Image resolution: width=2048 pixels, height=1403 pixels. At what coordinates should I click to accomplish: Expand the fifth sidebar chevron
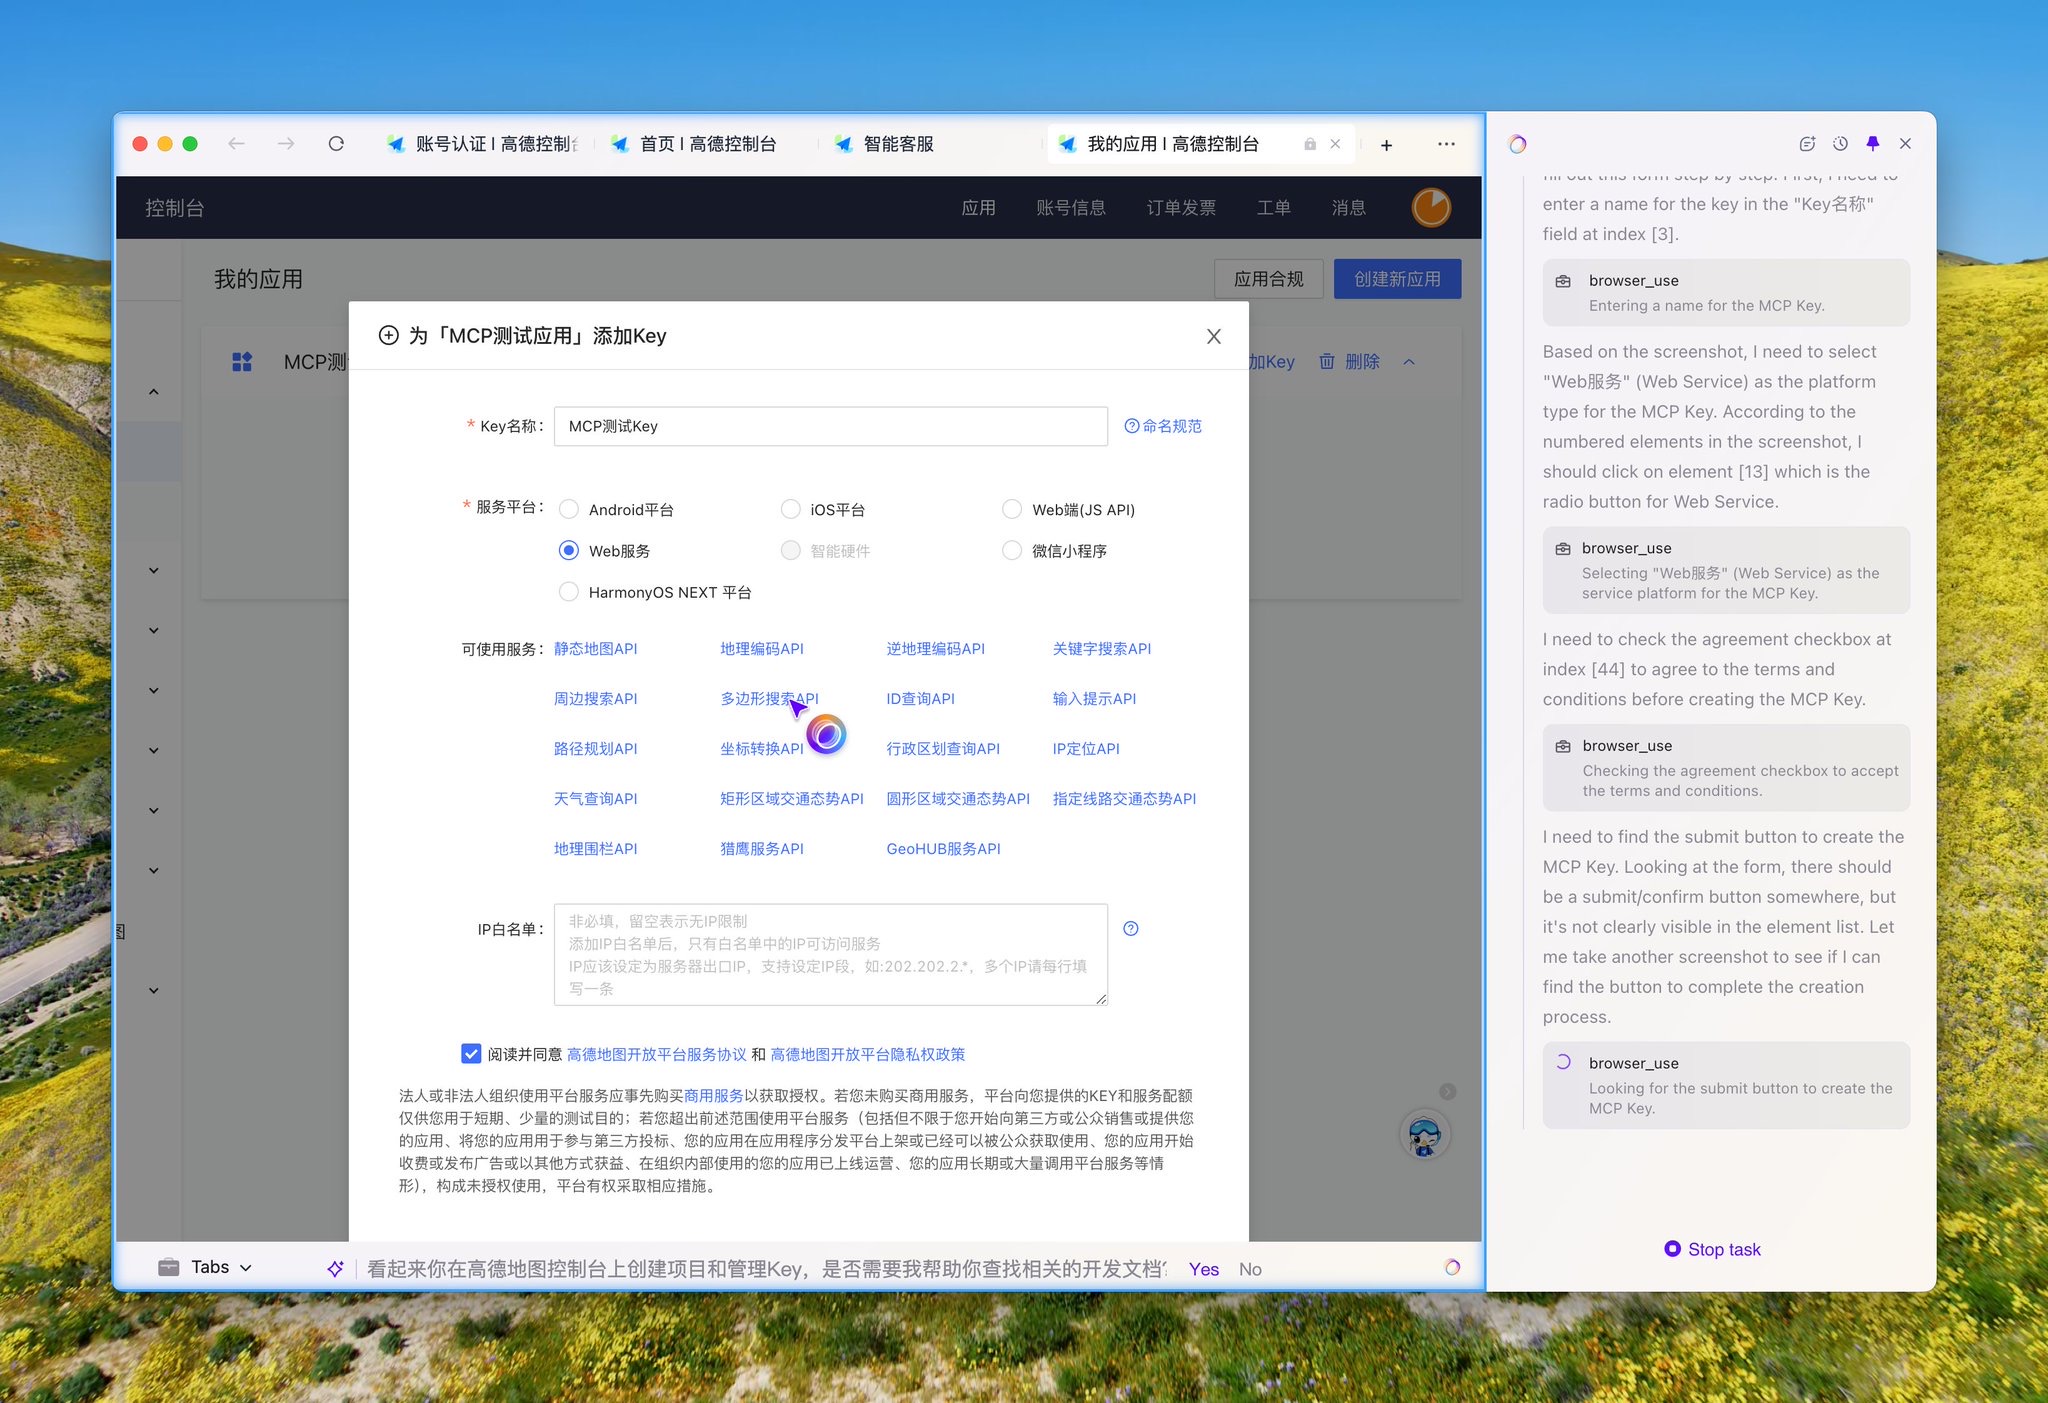pyautogui.click(x=154, y=750)
